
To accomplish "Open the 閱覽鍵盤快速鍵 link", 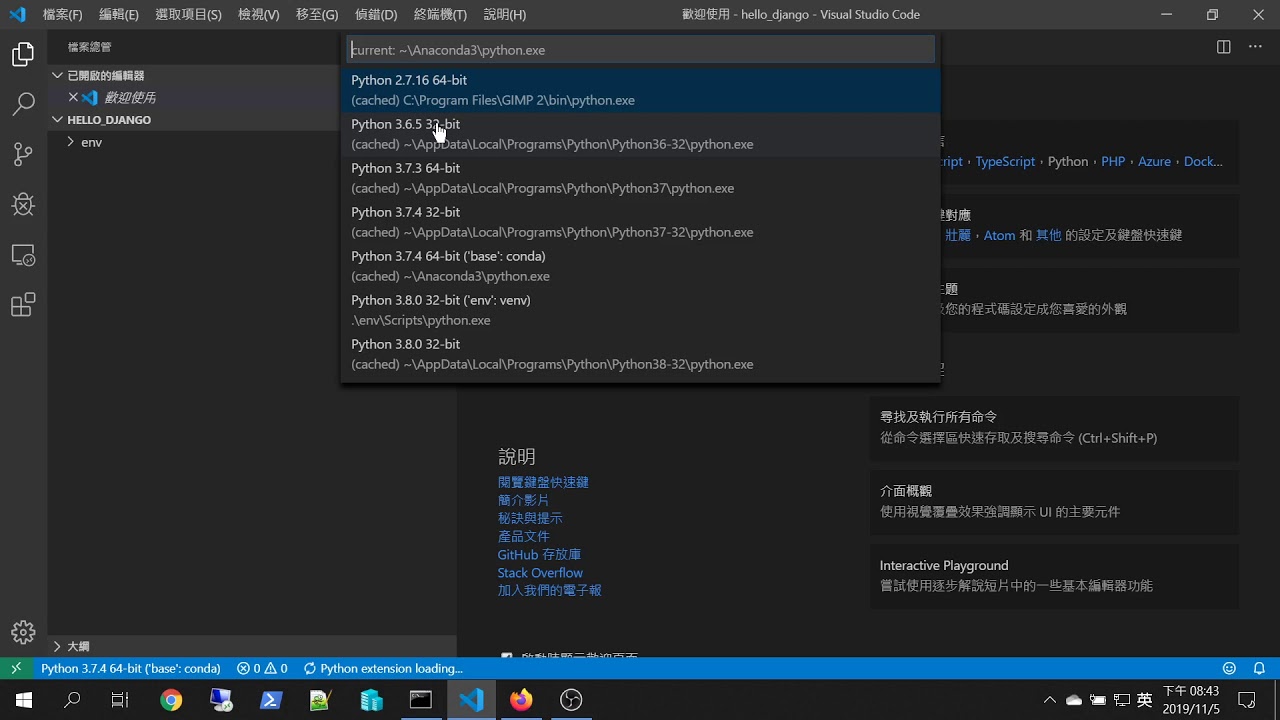I will [x=543, y=482].
